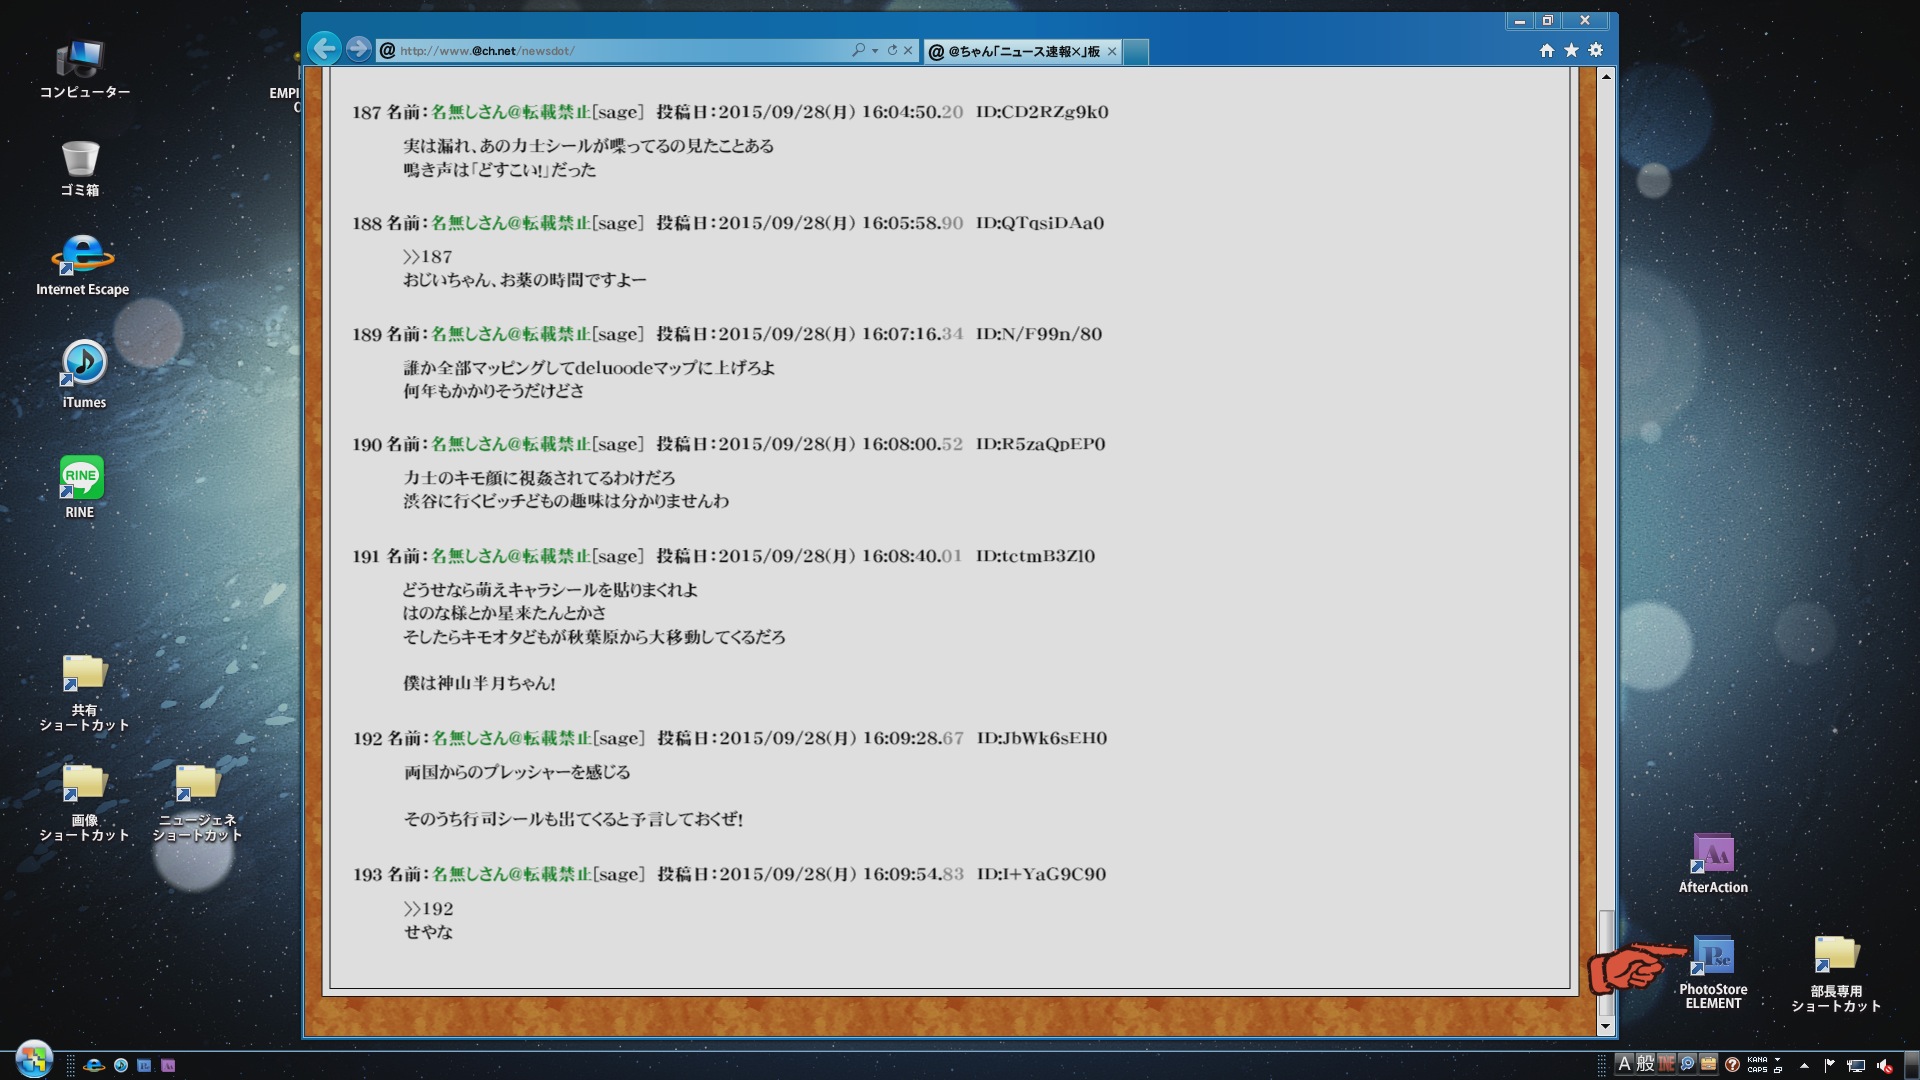Open the blank new tab button
1920x1080 pixels.
coord(1136,51)
